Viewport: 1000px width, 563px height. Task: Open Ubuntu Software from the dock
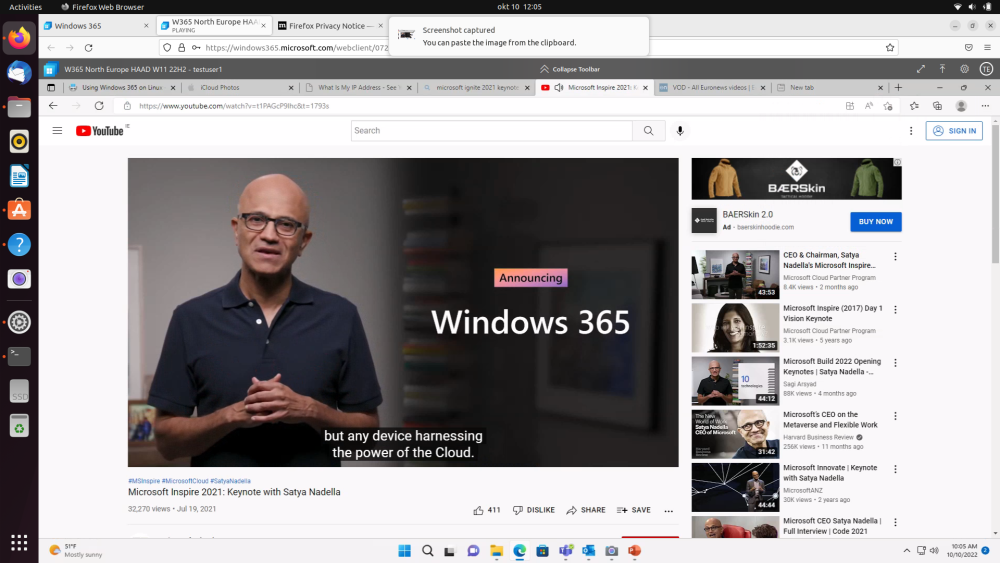click(19, 210)
